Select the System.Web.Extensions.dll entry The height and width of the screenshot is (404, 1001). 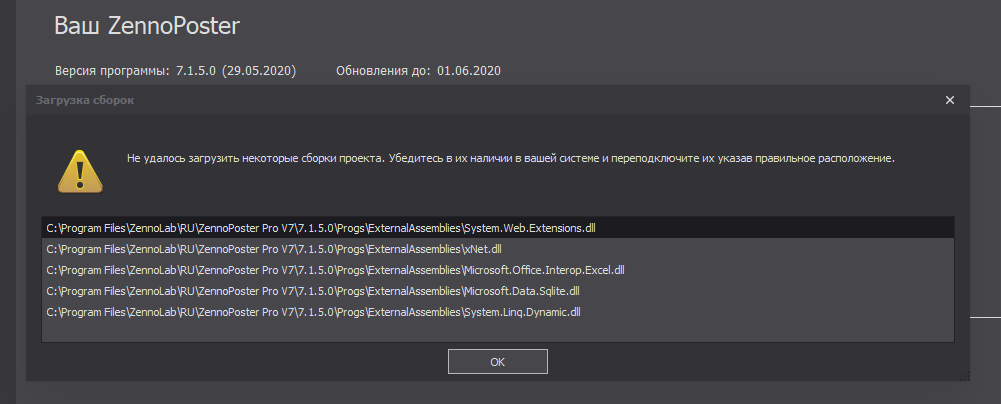point(321,228)
